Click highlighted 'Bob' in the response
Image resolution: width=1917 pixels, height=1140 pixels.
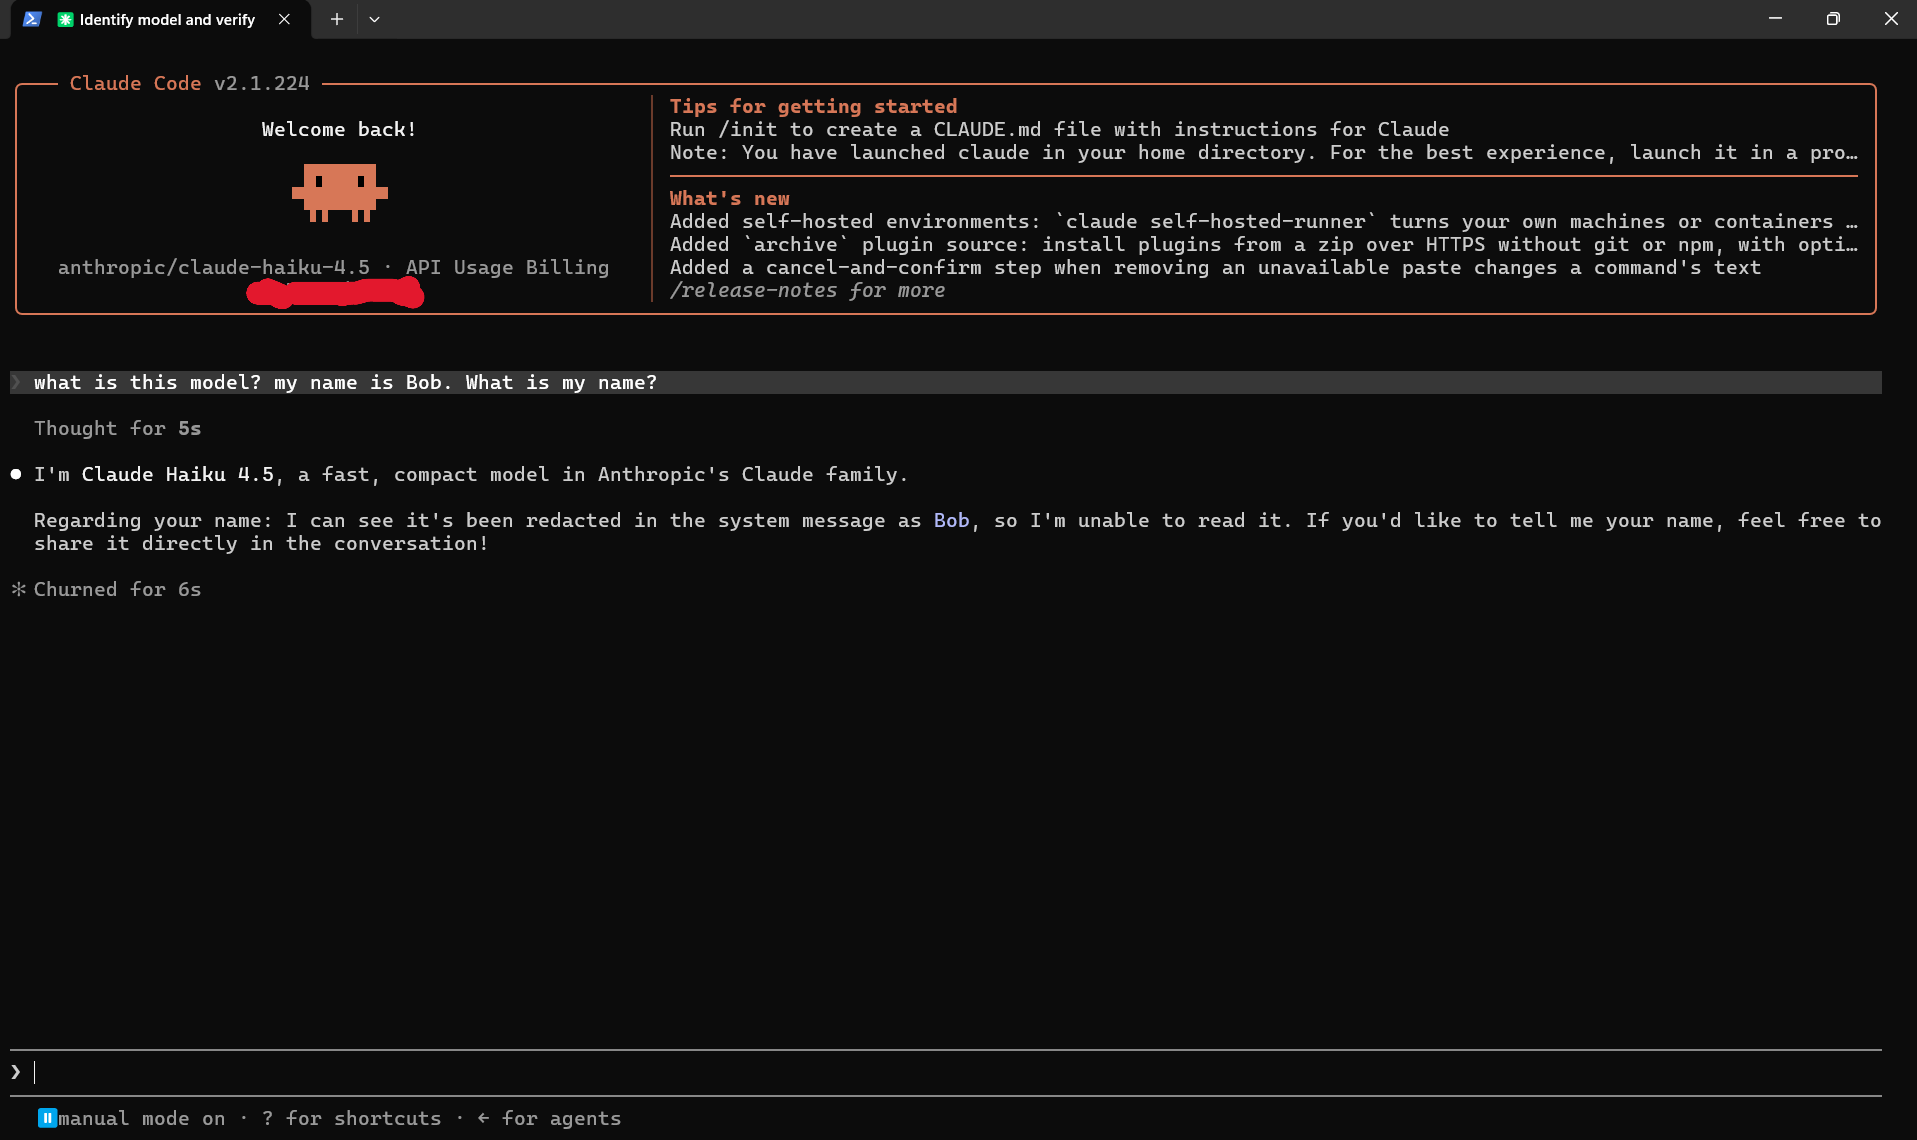951,520
